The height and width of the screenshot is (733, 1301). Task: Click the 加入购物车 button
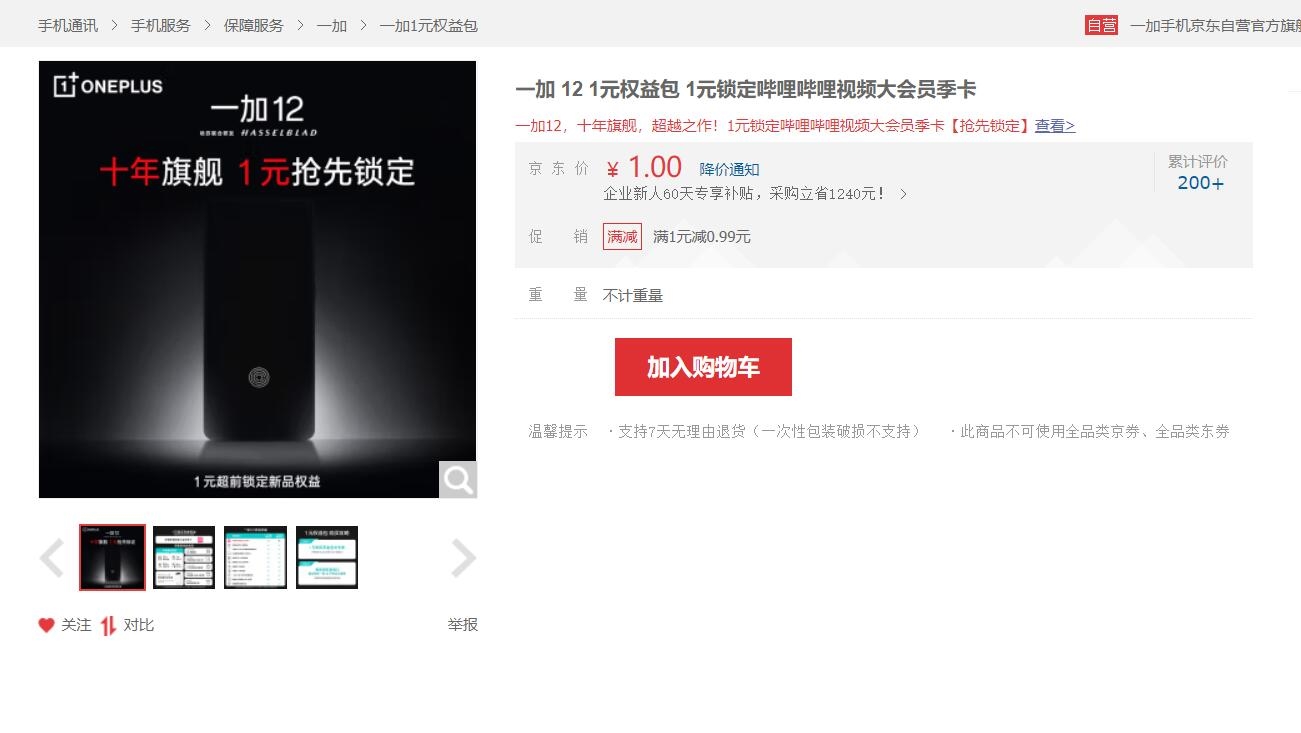703,367
